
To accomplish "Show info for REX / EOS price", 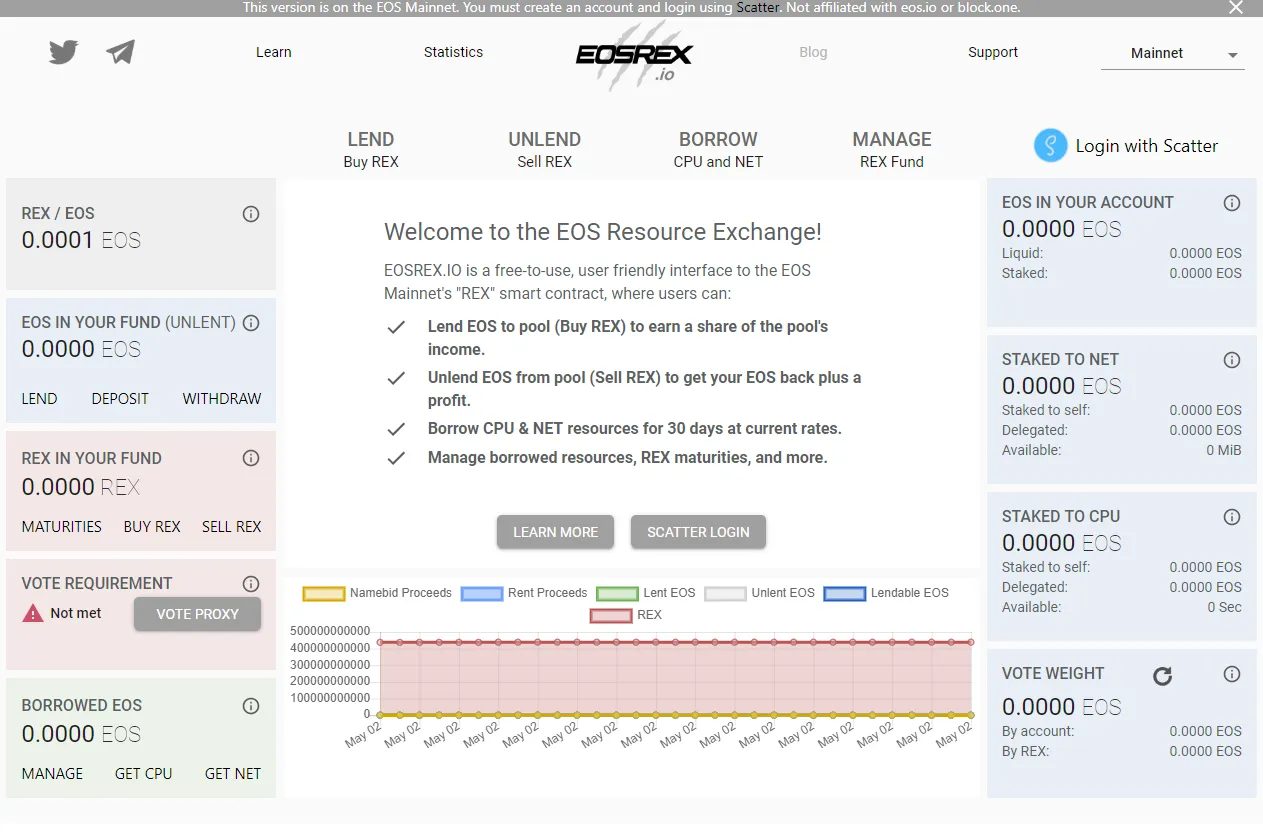I will coord(251,214).
